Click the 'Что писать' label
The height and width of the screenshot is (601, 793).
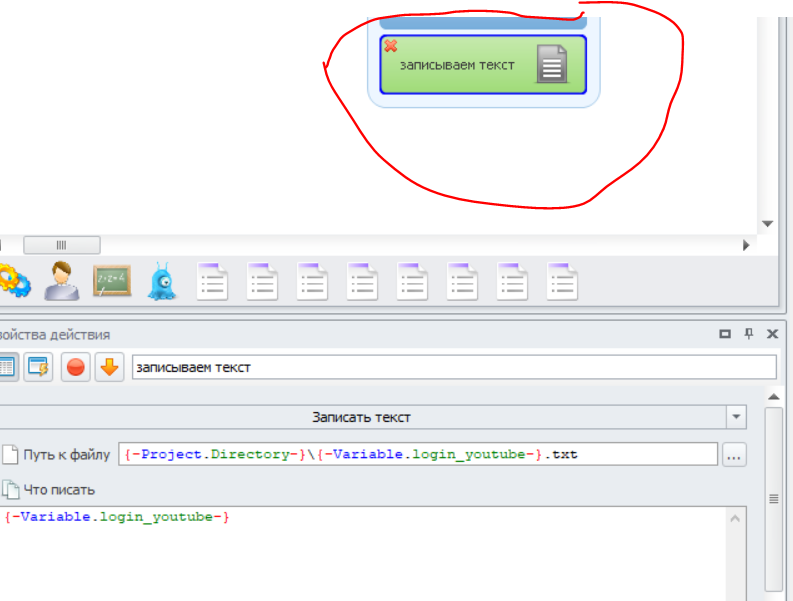(x=59, y=490)
